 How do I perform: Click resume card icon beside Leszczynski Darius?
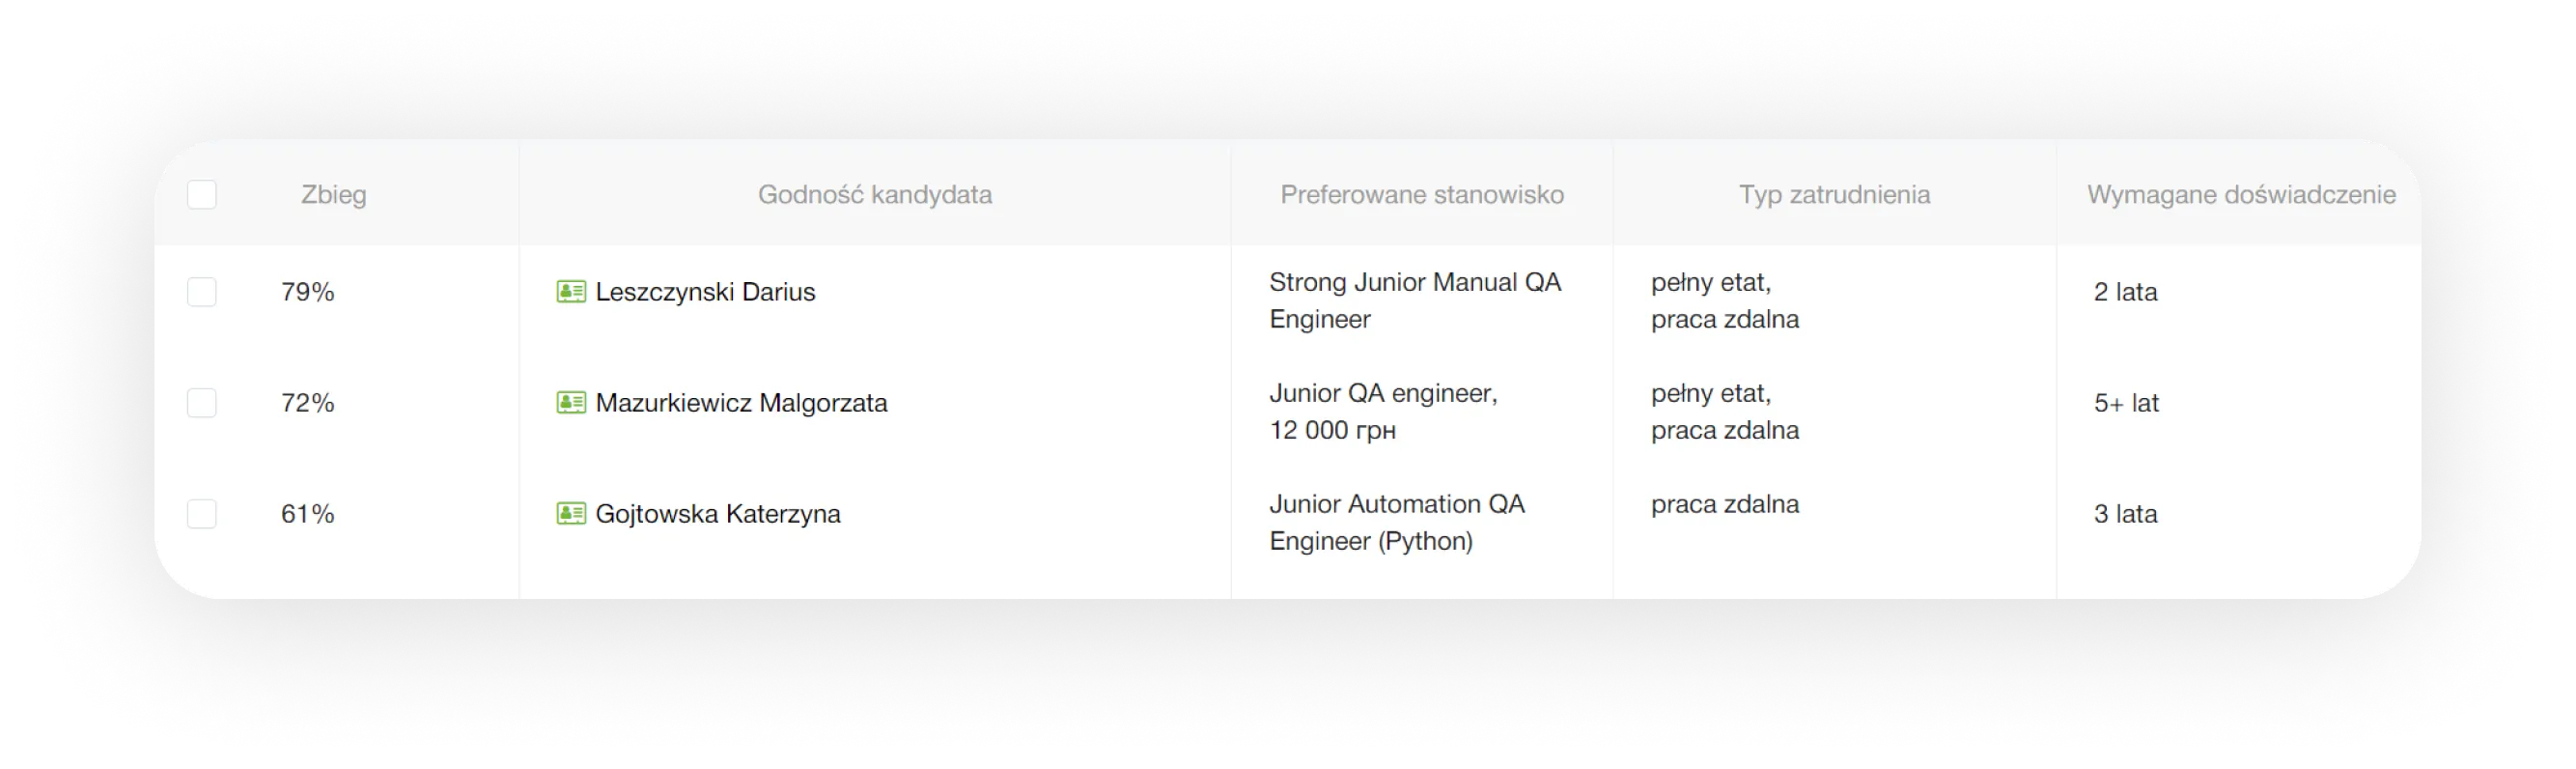click(x=570, y=292)
